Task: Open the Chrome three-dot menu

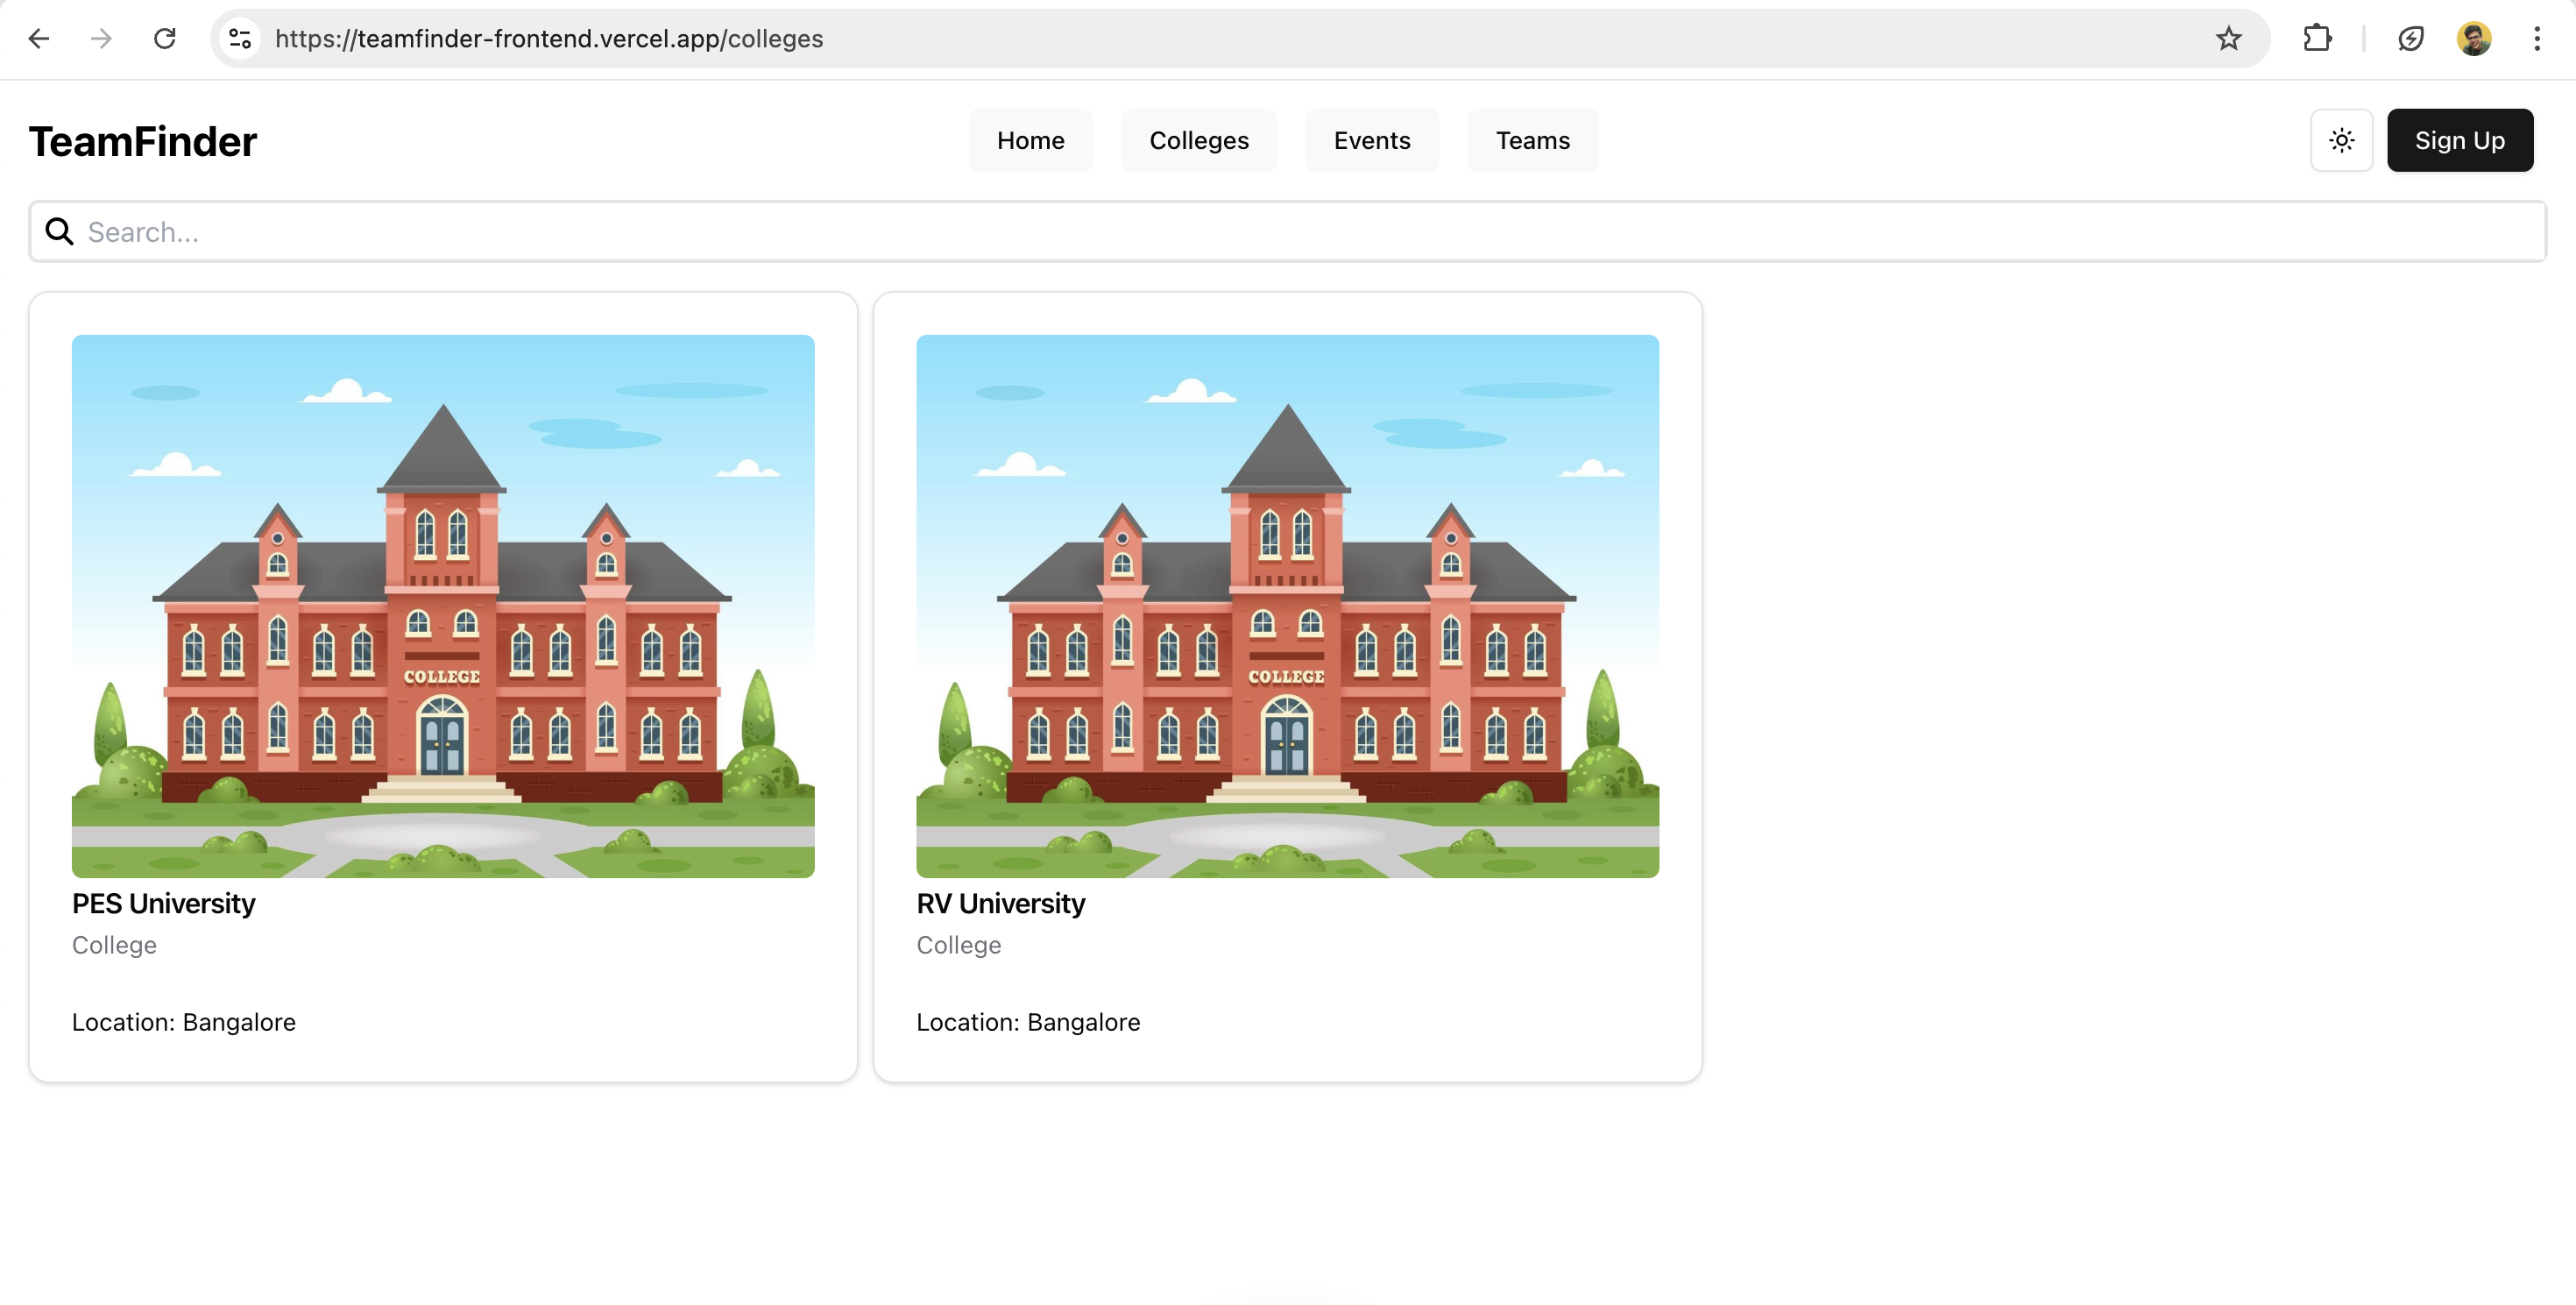Action: pos(2537,38)
